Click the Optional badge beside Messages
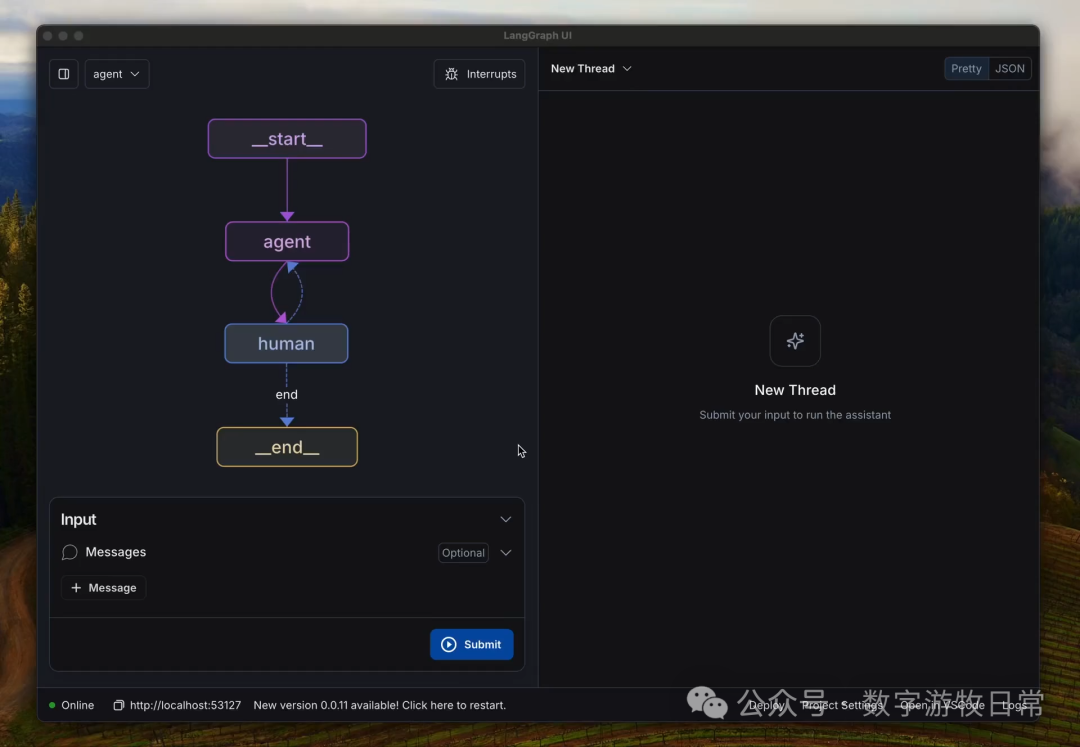 coord(463,553)
